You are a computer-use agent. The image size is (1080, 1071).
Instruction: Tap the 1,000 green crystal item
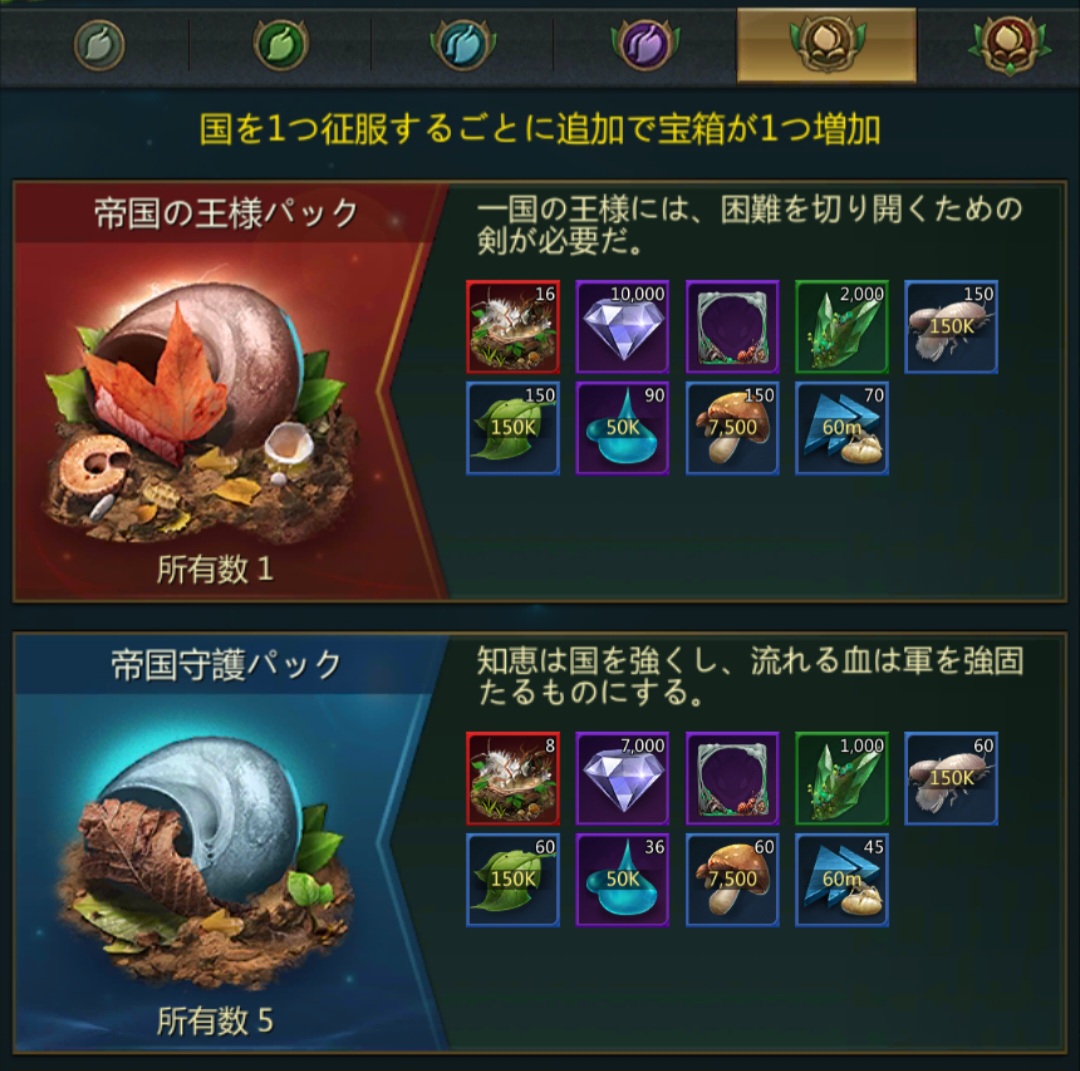tap(842, 778)
